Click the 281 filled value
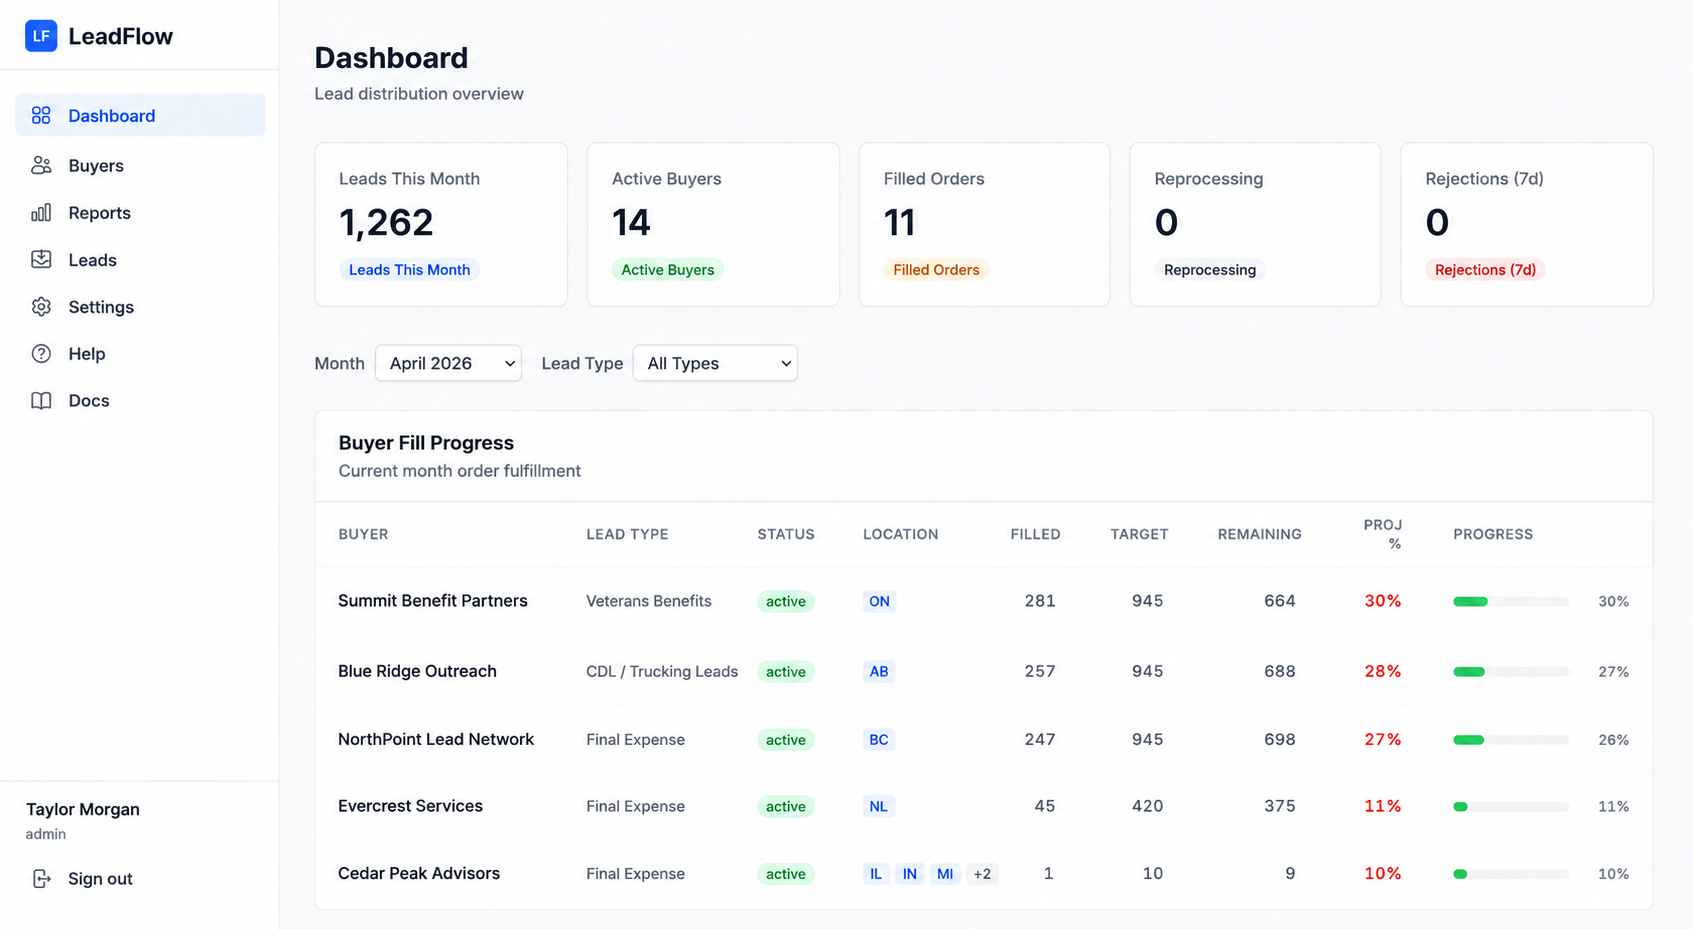 (x=1040, y=601)
